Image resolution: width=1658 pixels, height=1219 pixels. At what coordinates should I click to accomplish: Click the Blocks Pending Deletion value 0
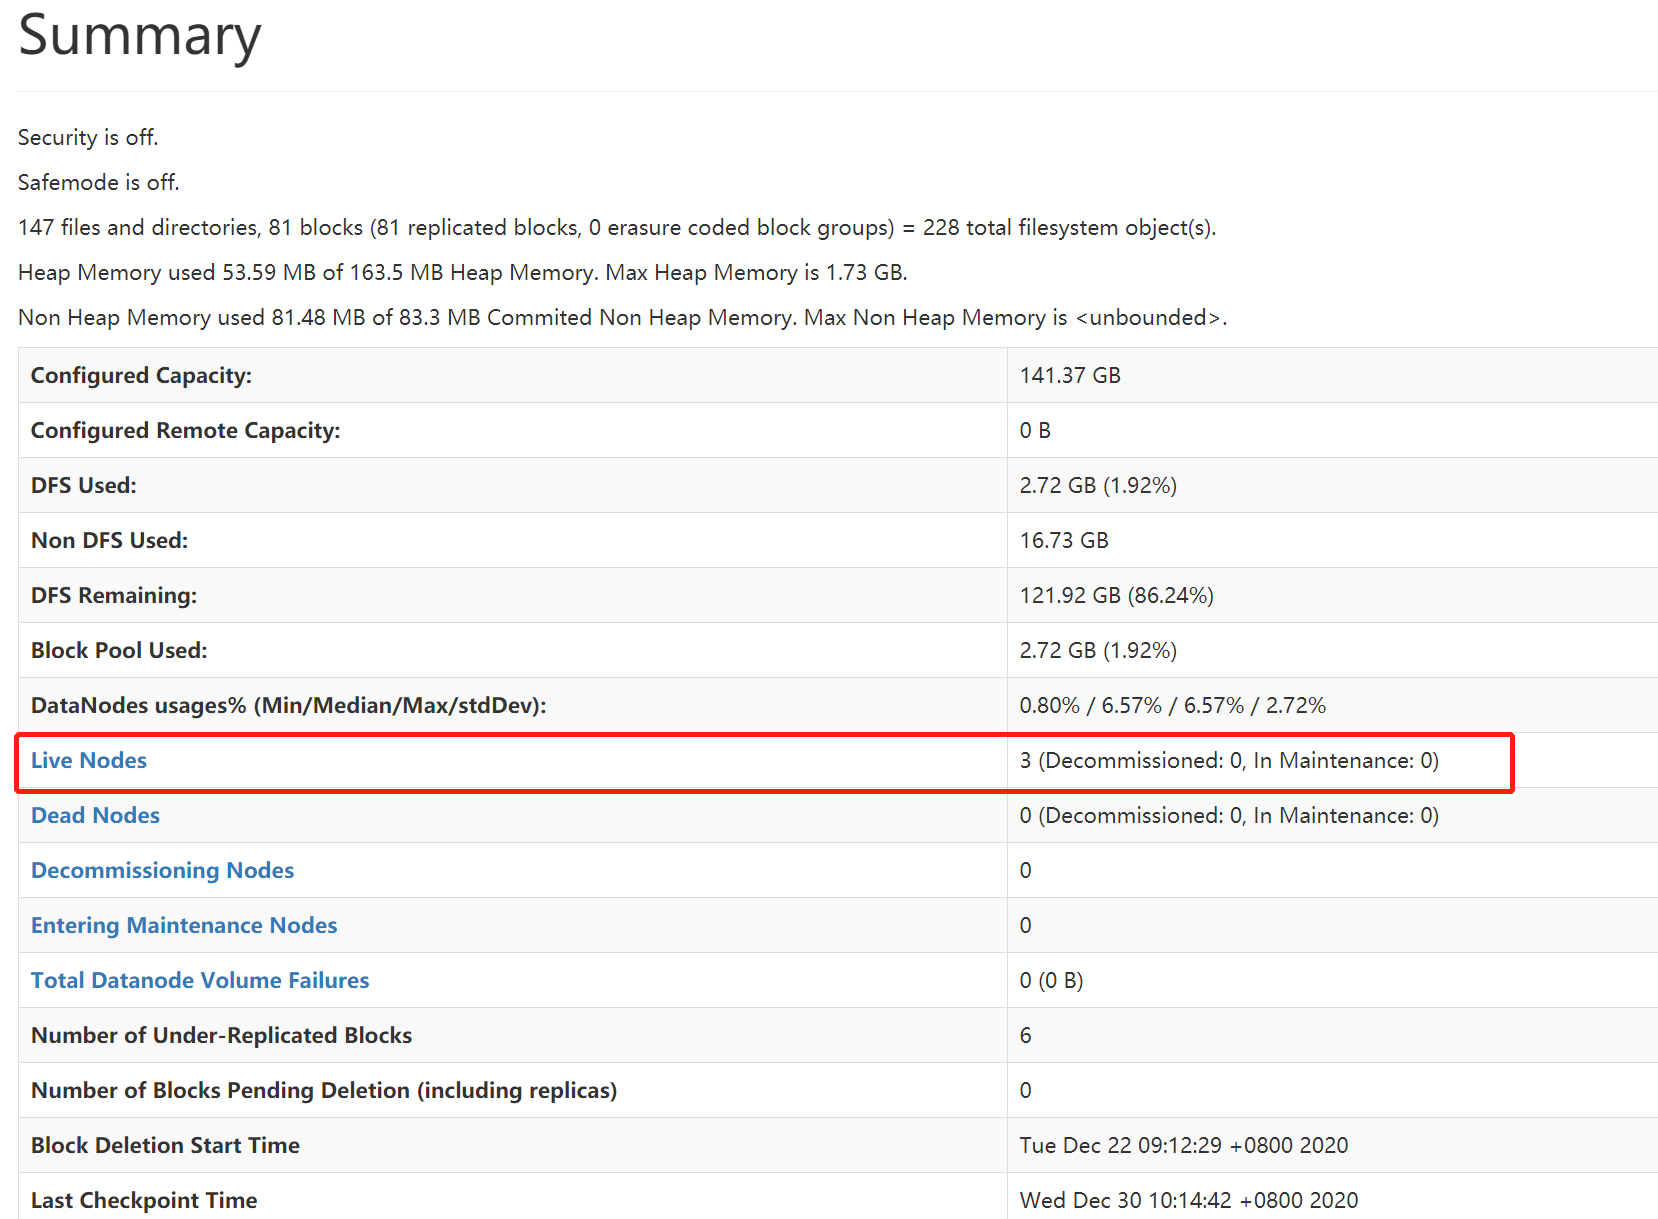pyautogui.click(x=1026, y=1090)
